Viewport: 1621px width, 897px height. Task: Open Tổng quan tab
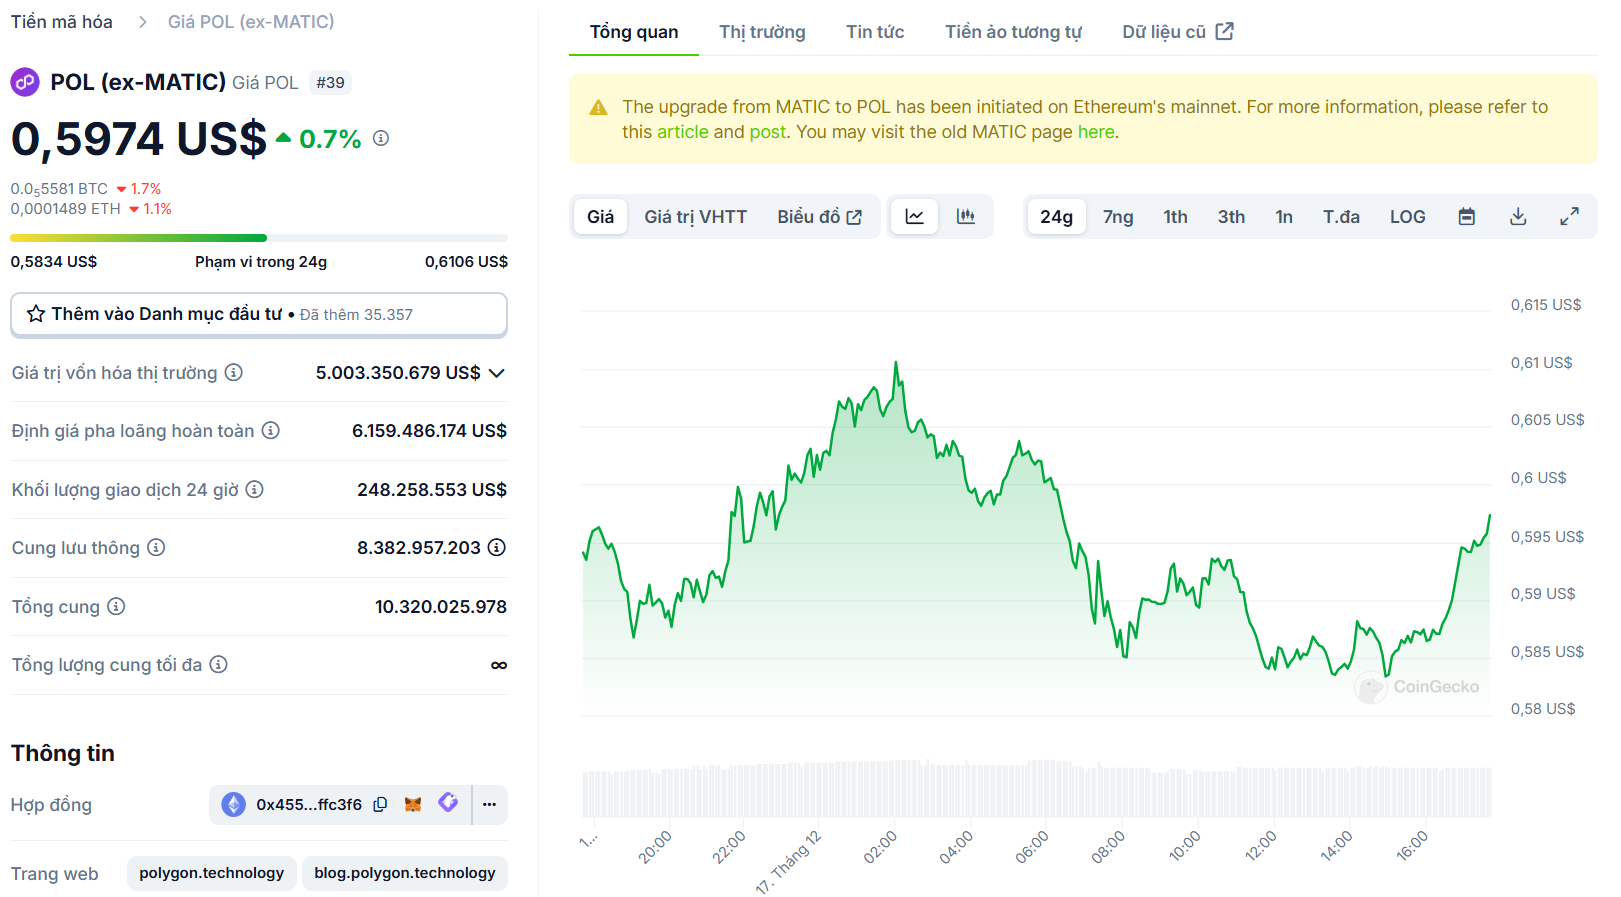[x=634, y=31]
